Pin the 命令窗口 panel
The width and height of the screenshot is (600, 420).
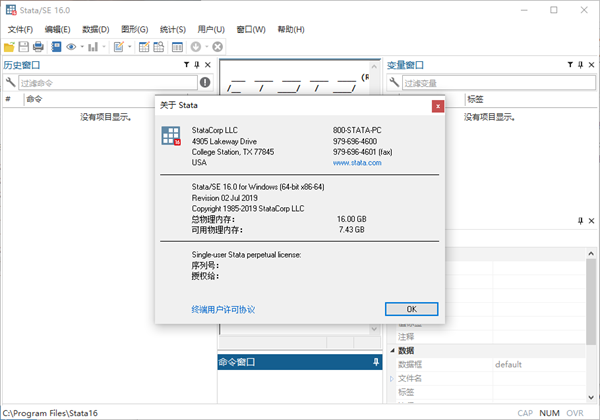pos(376,362)
